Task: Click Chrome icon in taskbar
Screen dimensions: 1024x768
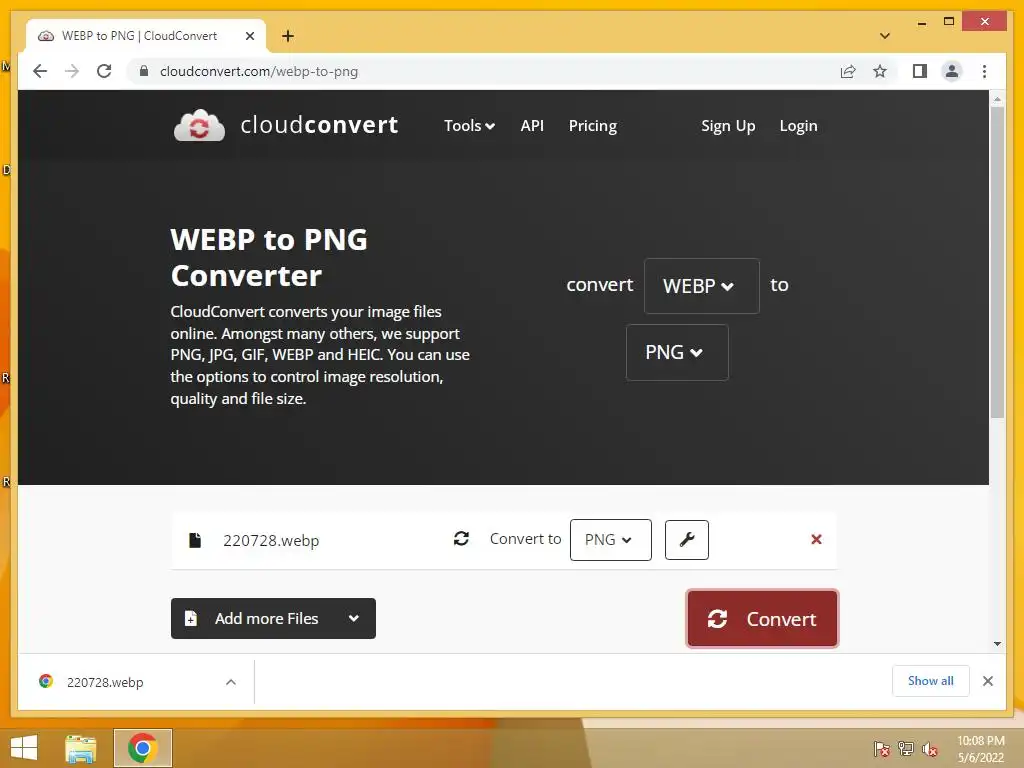Action: click(x=142, y=748)
